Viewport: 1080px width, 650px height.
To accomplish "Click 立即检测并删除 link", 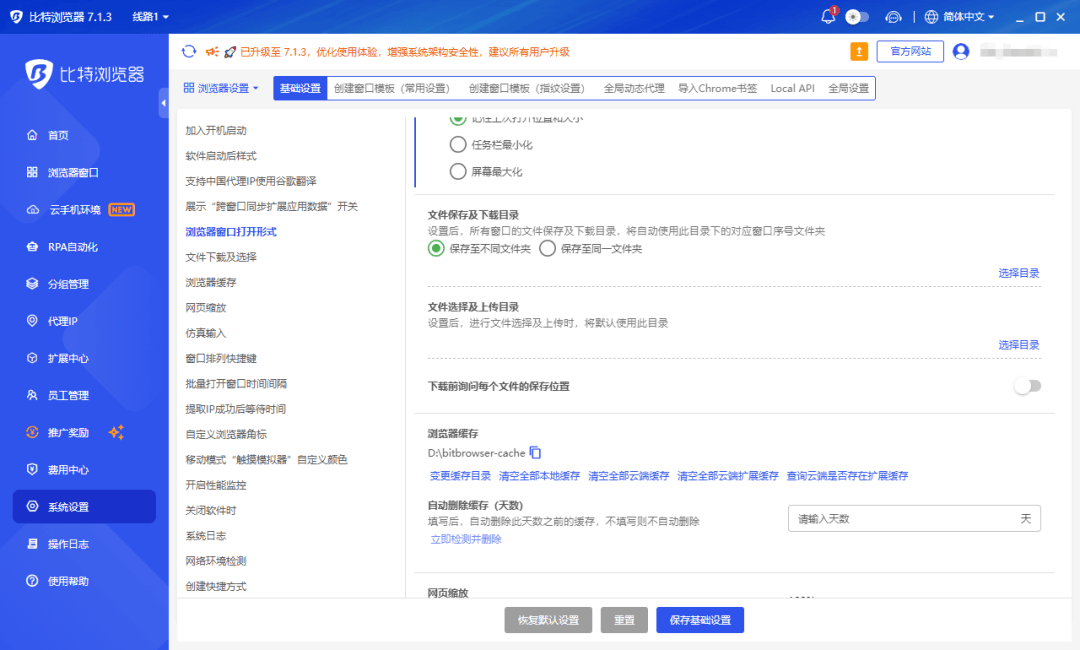I will [x=466, y=539].
